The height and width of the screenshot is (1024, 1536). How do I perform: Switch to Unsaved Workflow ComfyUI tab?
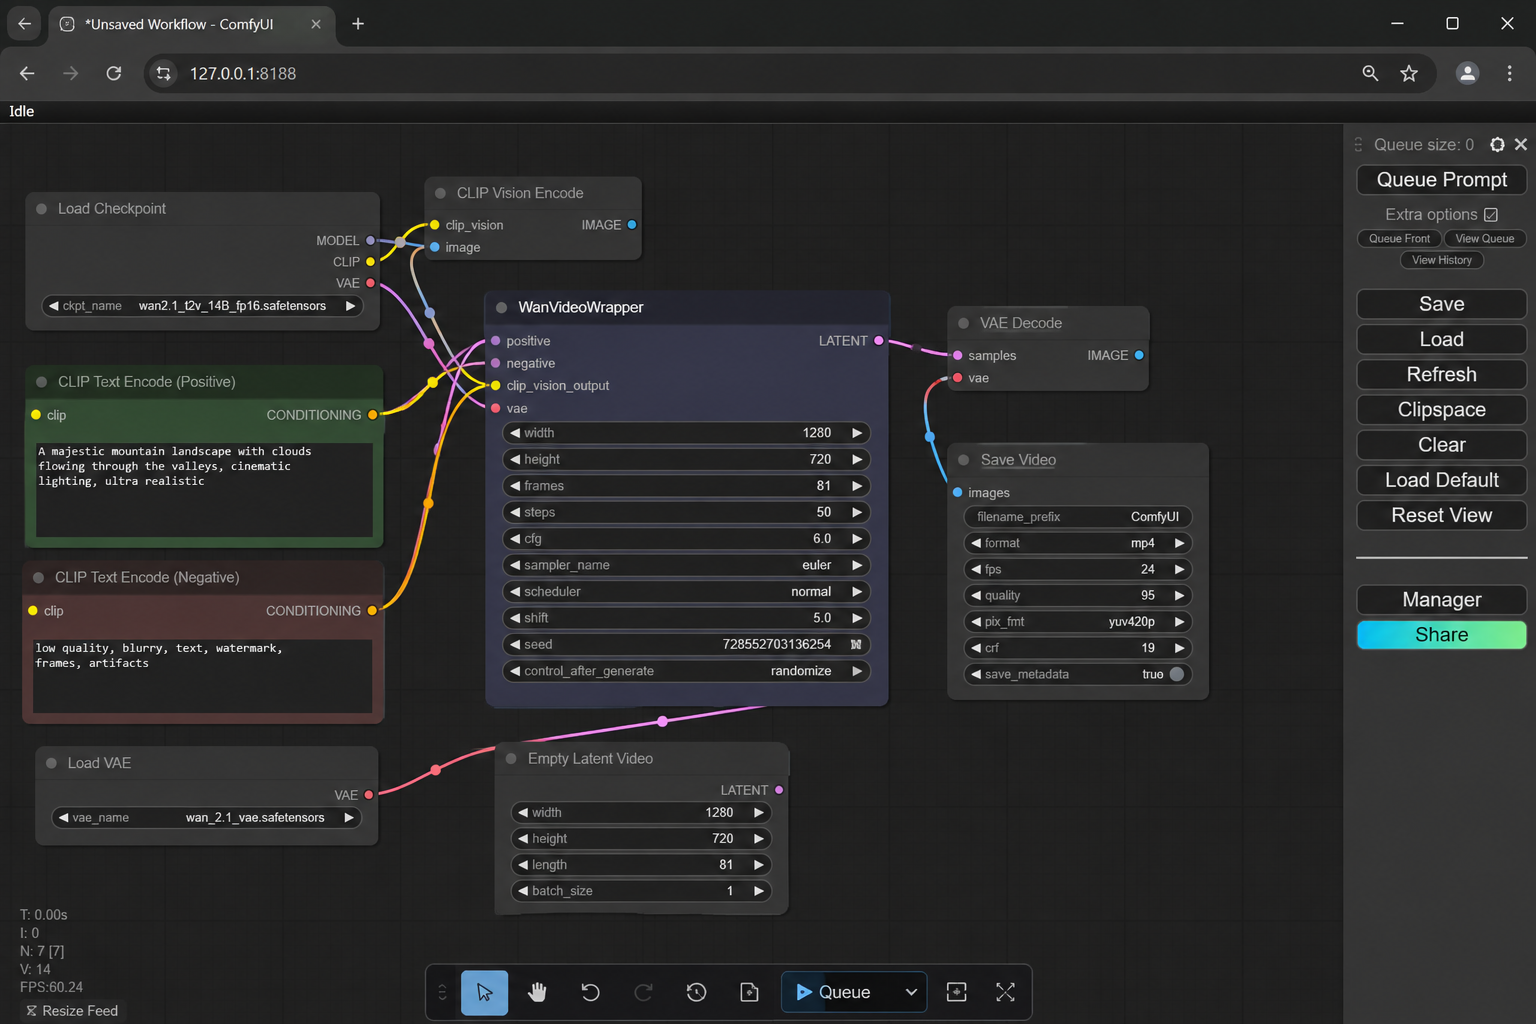(191, 24)
